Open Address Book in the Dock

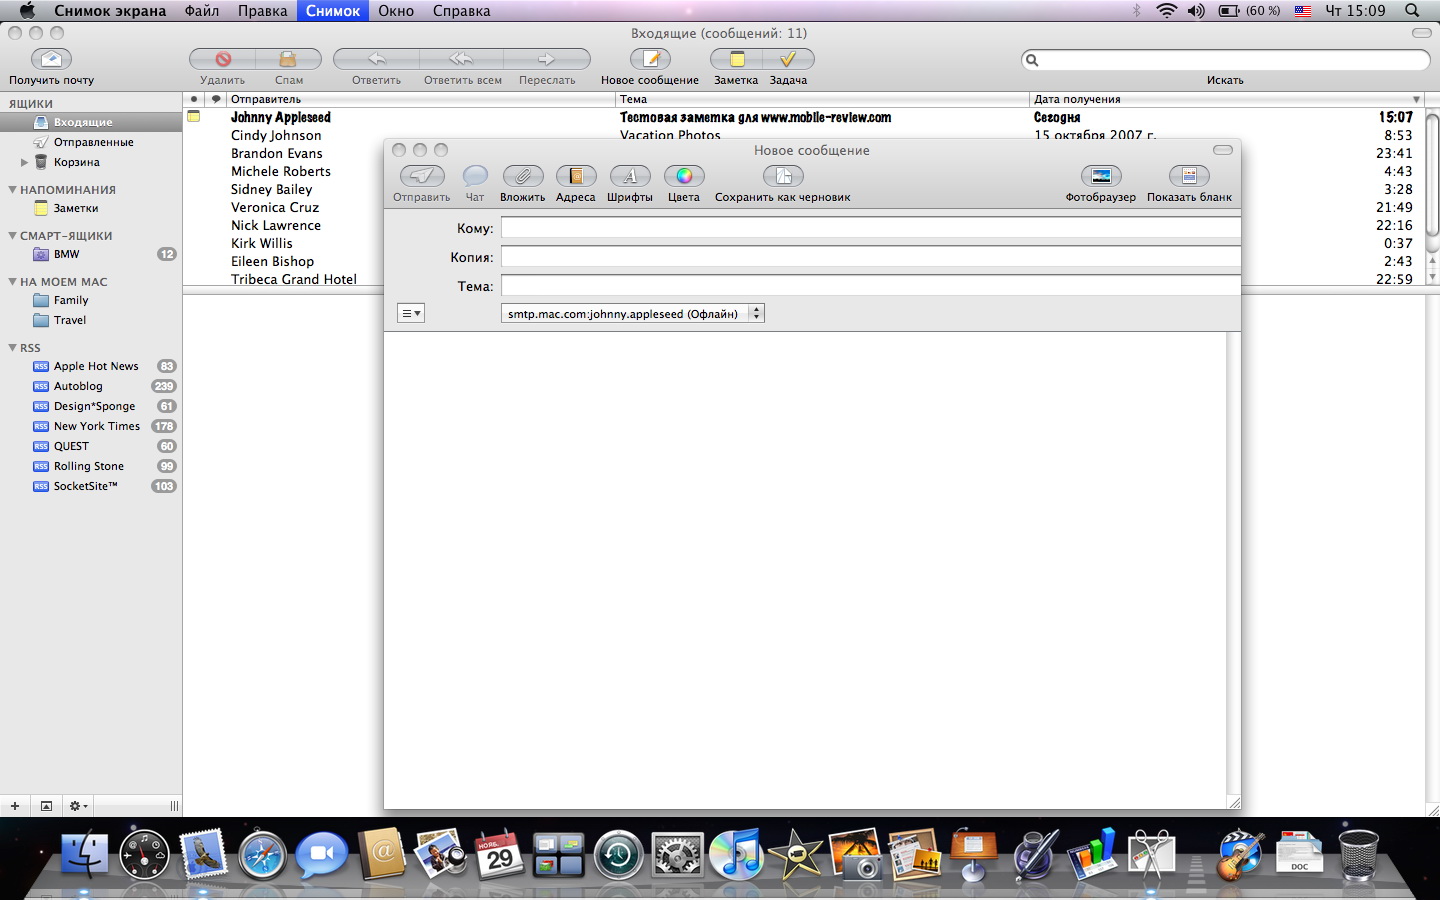tap(382, 853)
